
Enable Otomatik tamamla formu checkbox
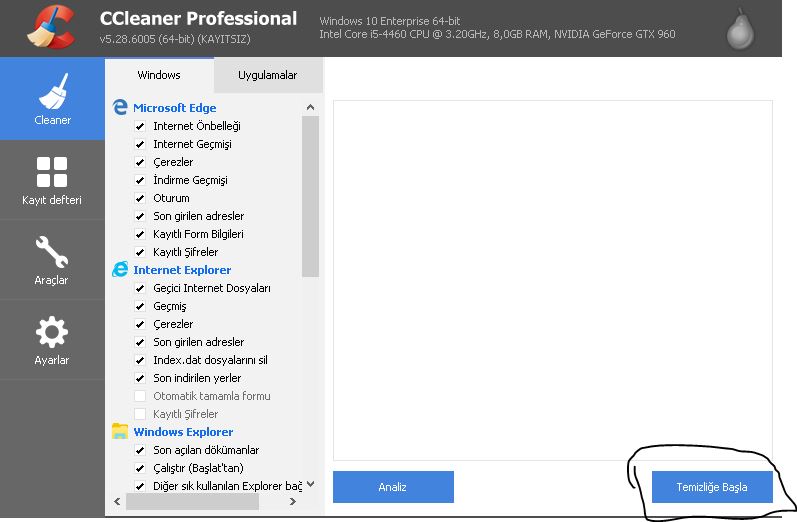(140, 396)
